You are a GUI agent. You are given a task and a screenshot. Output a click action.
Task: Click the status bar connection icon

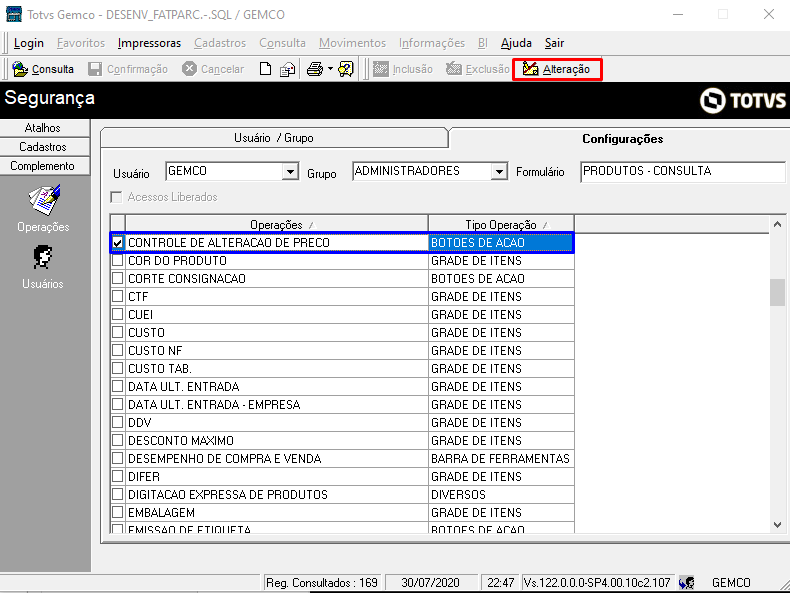pyautogui.click(x=686, y=583)
